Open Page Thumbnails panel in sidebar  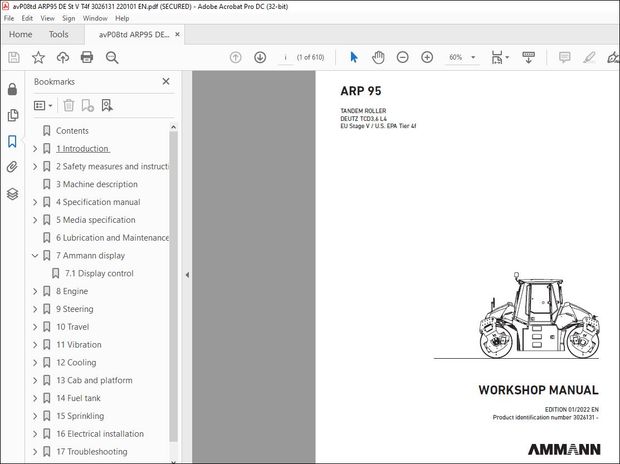(12, 115)
